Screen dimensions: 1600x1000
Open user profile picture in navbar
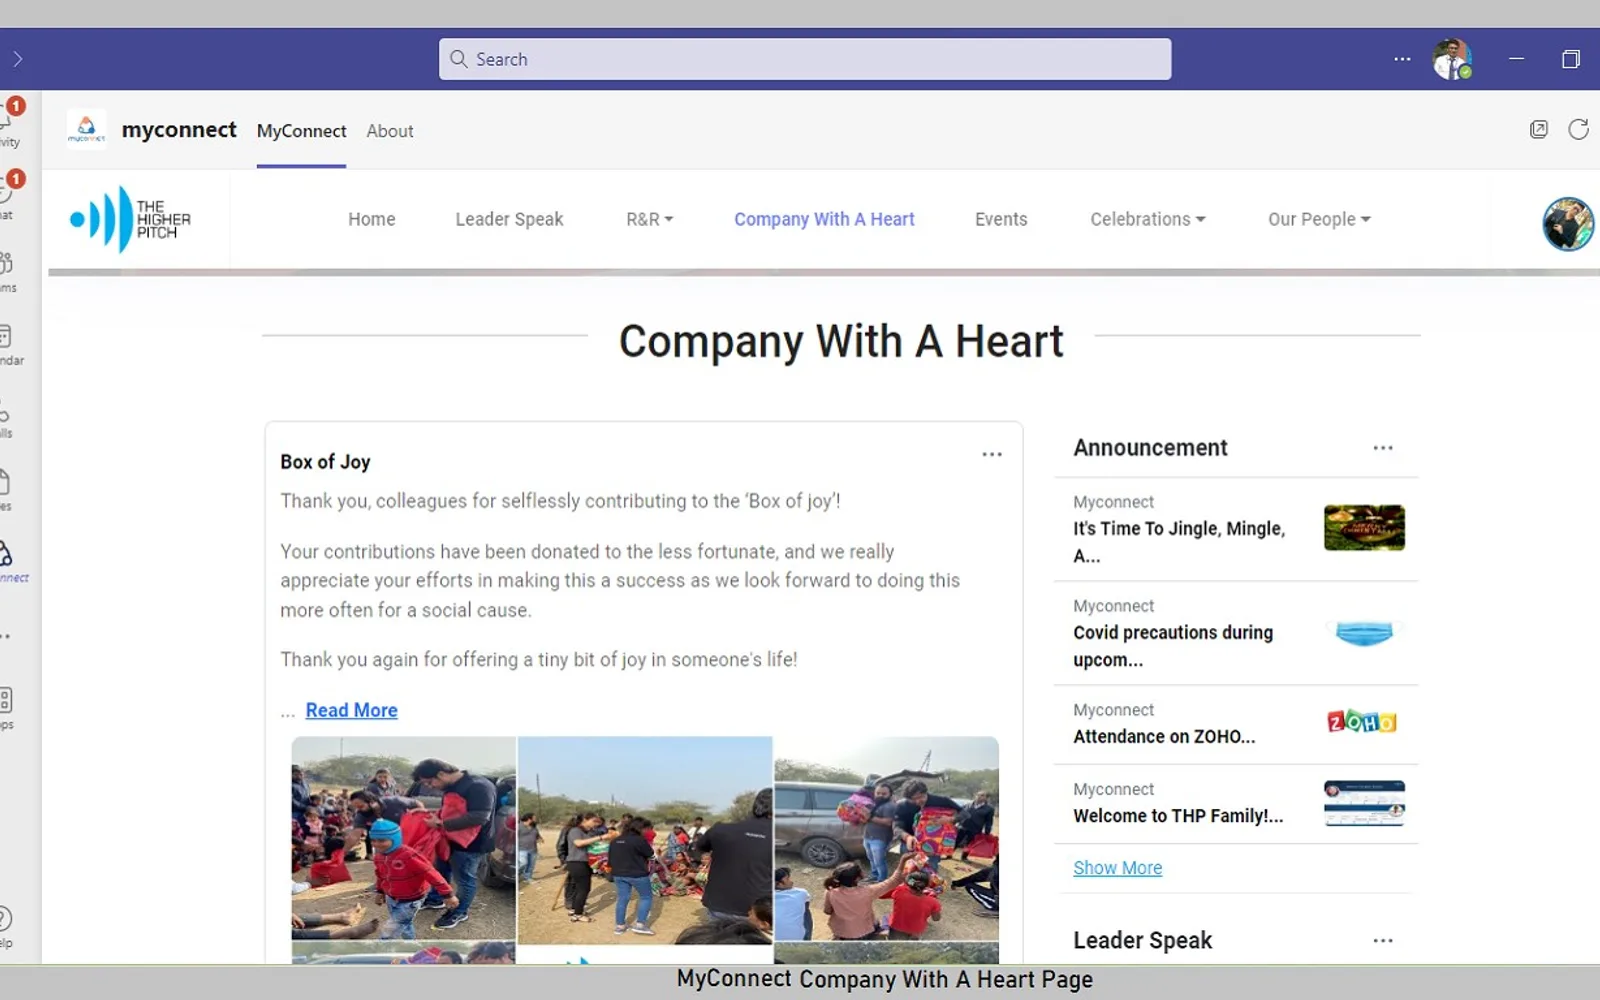pos(1567,223)
